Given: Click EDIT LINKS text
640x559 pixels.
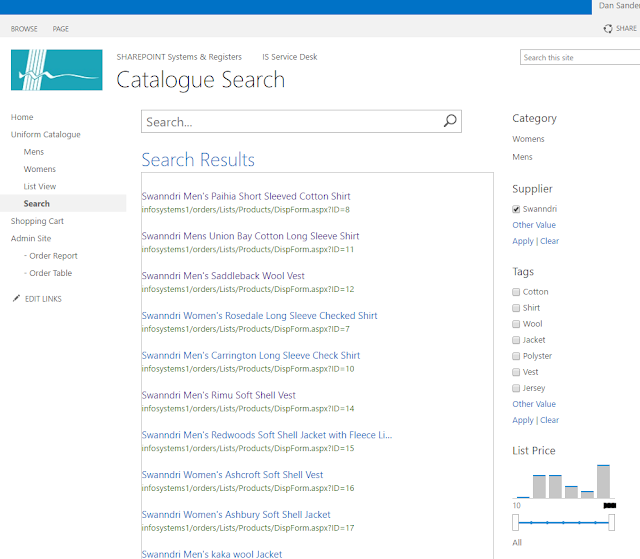Looking at the screenshot, I should [43, 299].
